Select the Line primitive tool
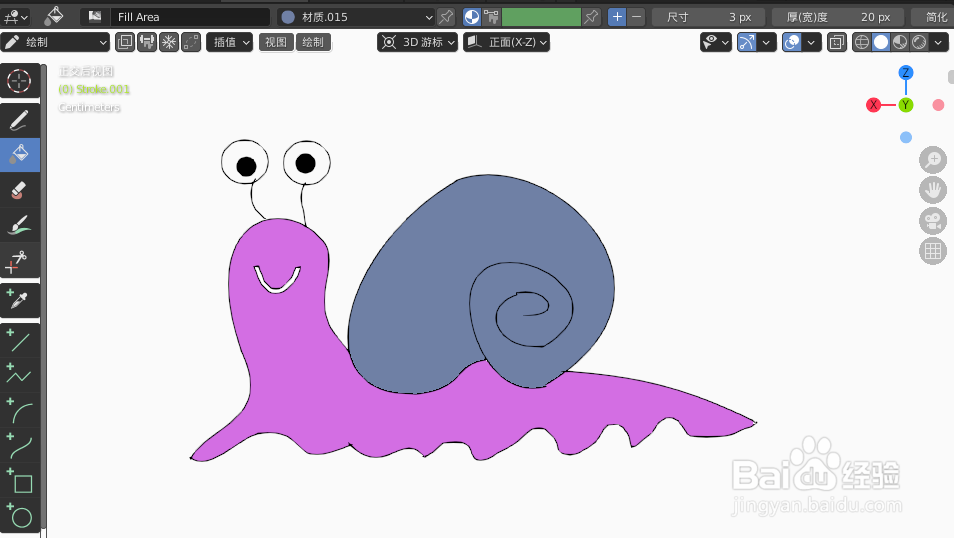The height and width of the screenshot is (538, 954). click(x=19, y=340)
